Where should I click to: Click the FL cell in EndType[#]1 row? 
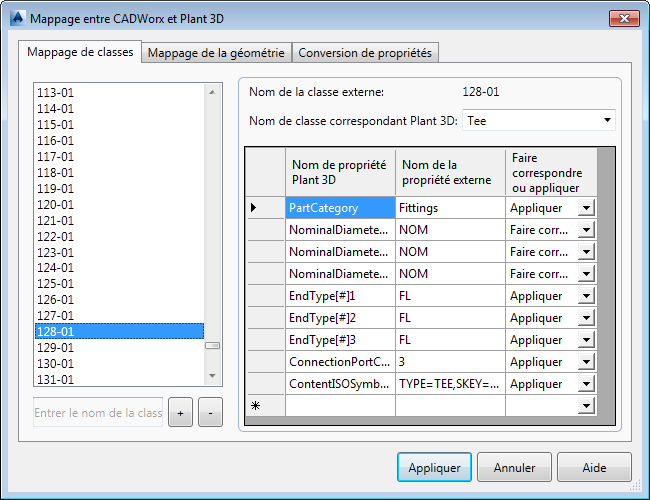[x=450, y=296]
